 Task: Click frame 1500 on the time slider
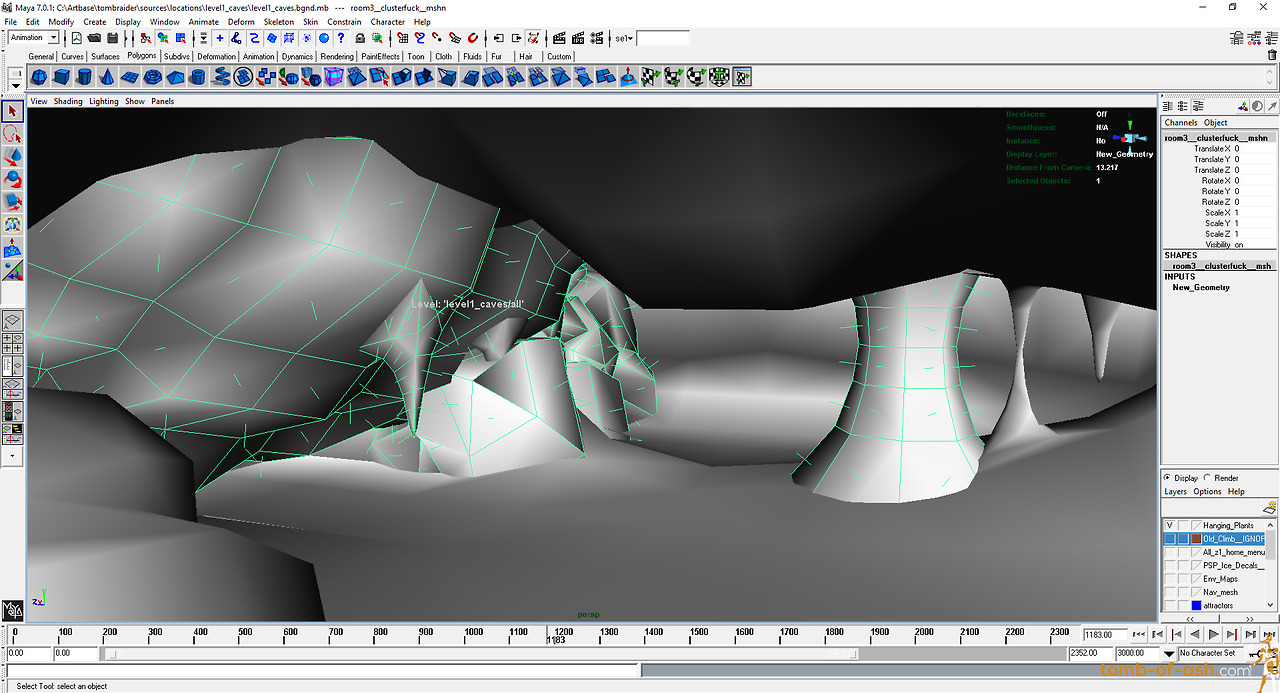pos(697,636)
